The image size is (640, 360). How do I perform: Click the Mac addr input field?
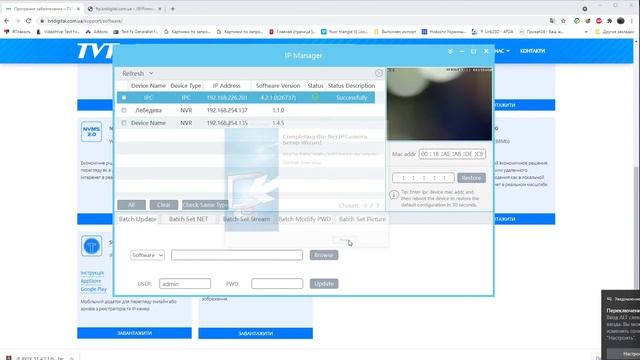[x=452, y=154]
